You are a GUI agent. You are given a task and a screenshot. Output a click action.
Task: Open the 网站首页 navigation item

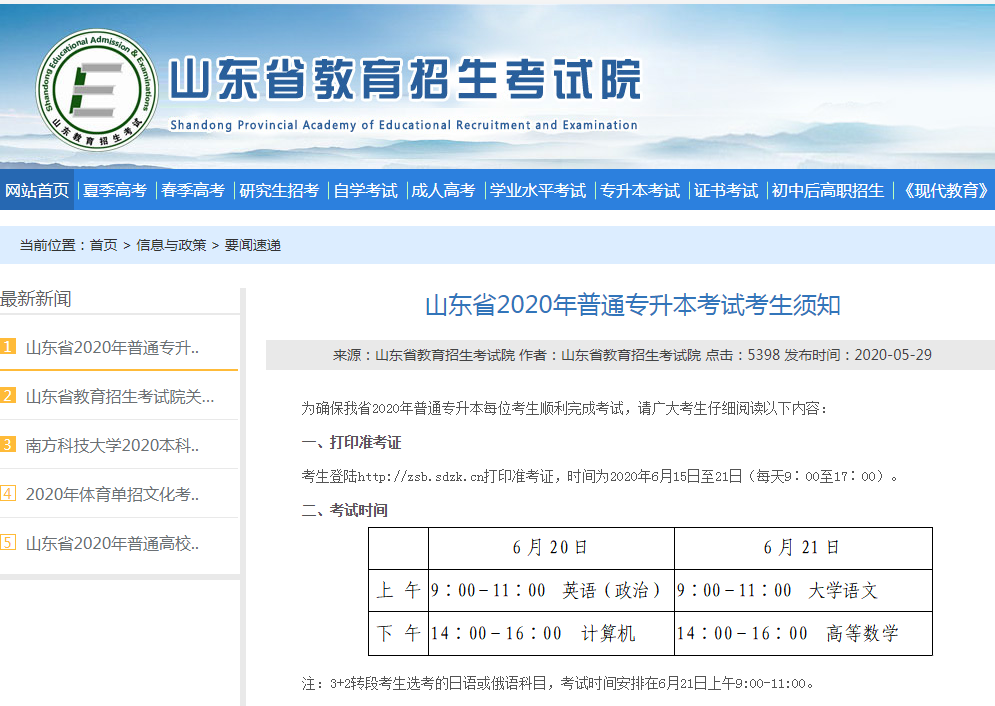pos(37,190)
